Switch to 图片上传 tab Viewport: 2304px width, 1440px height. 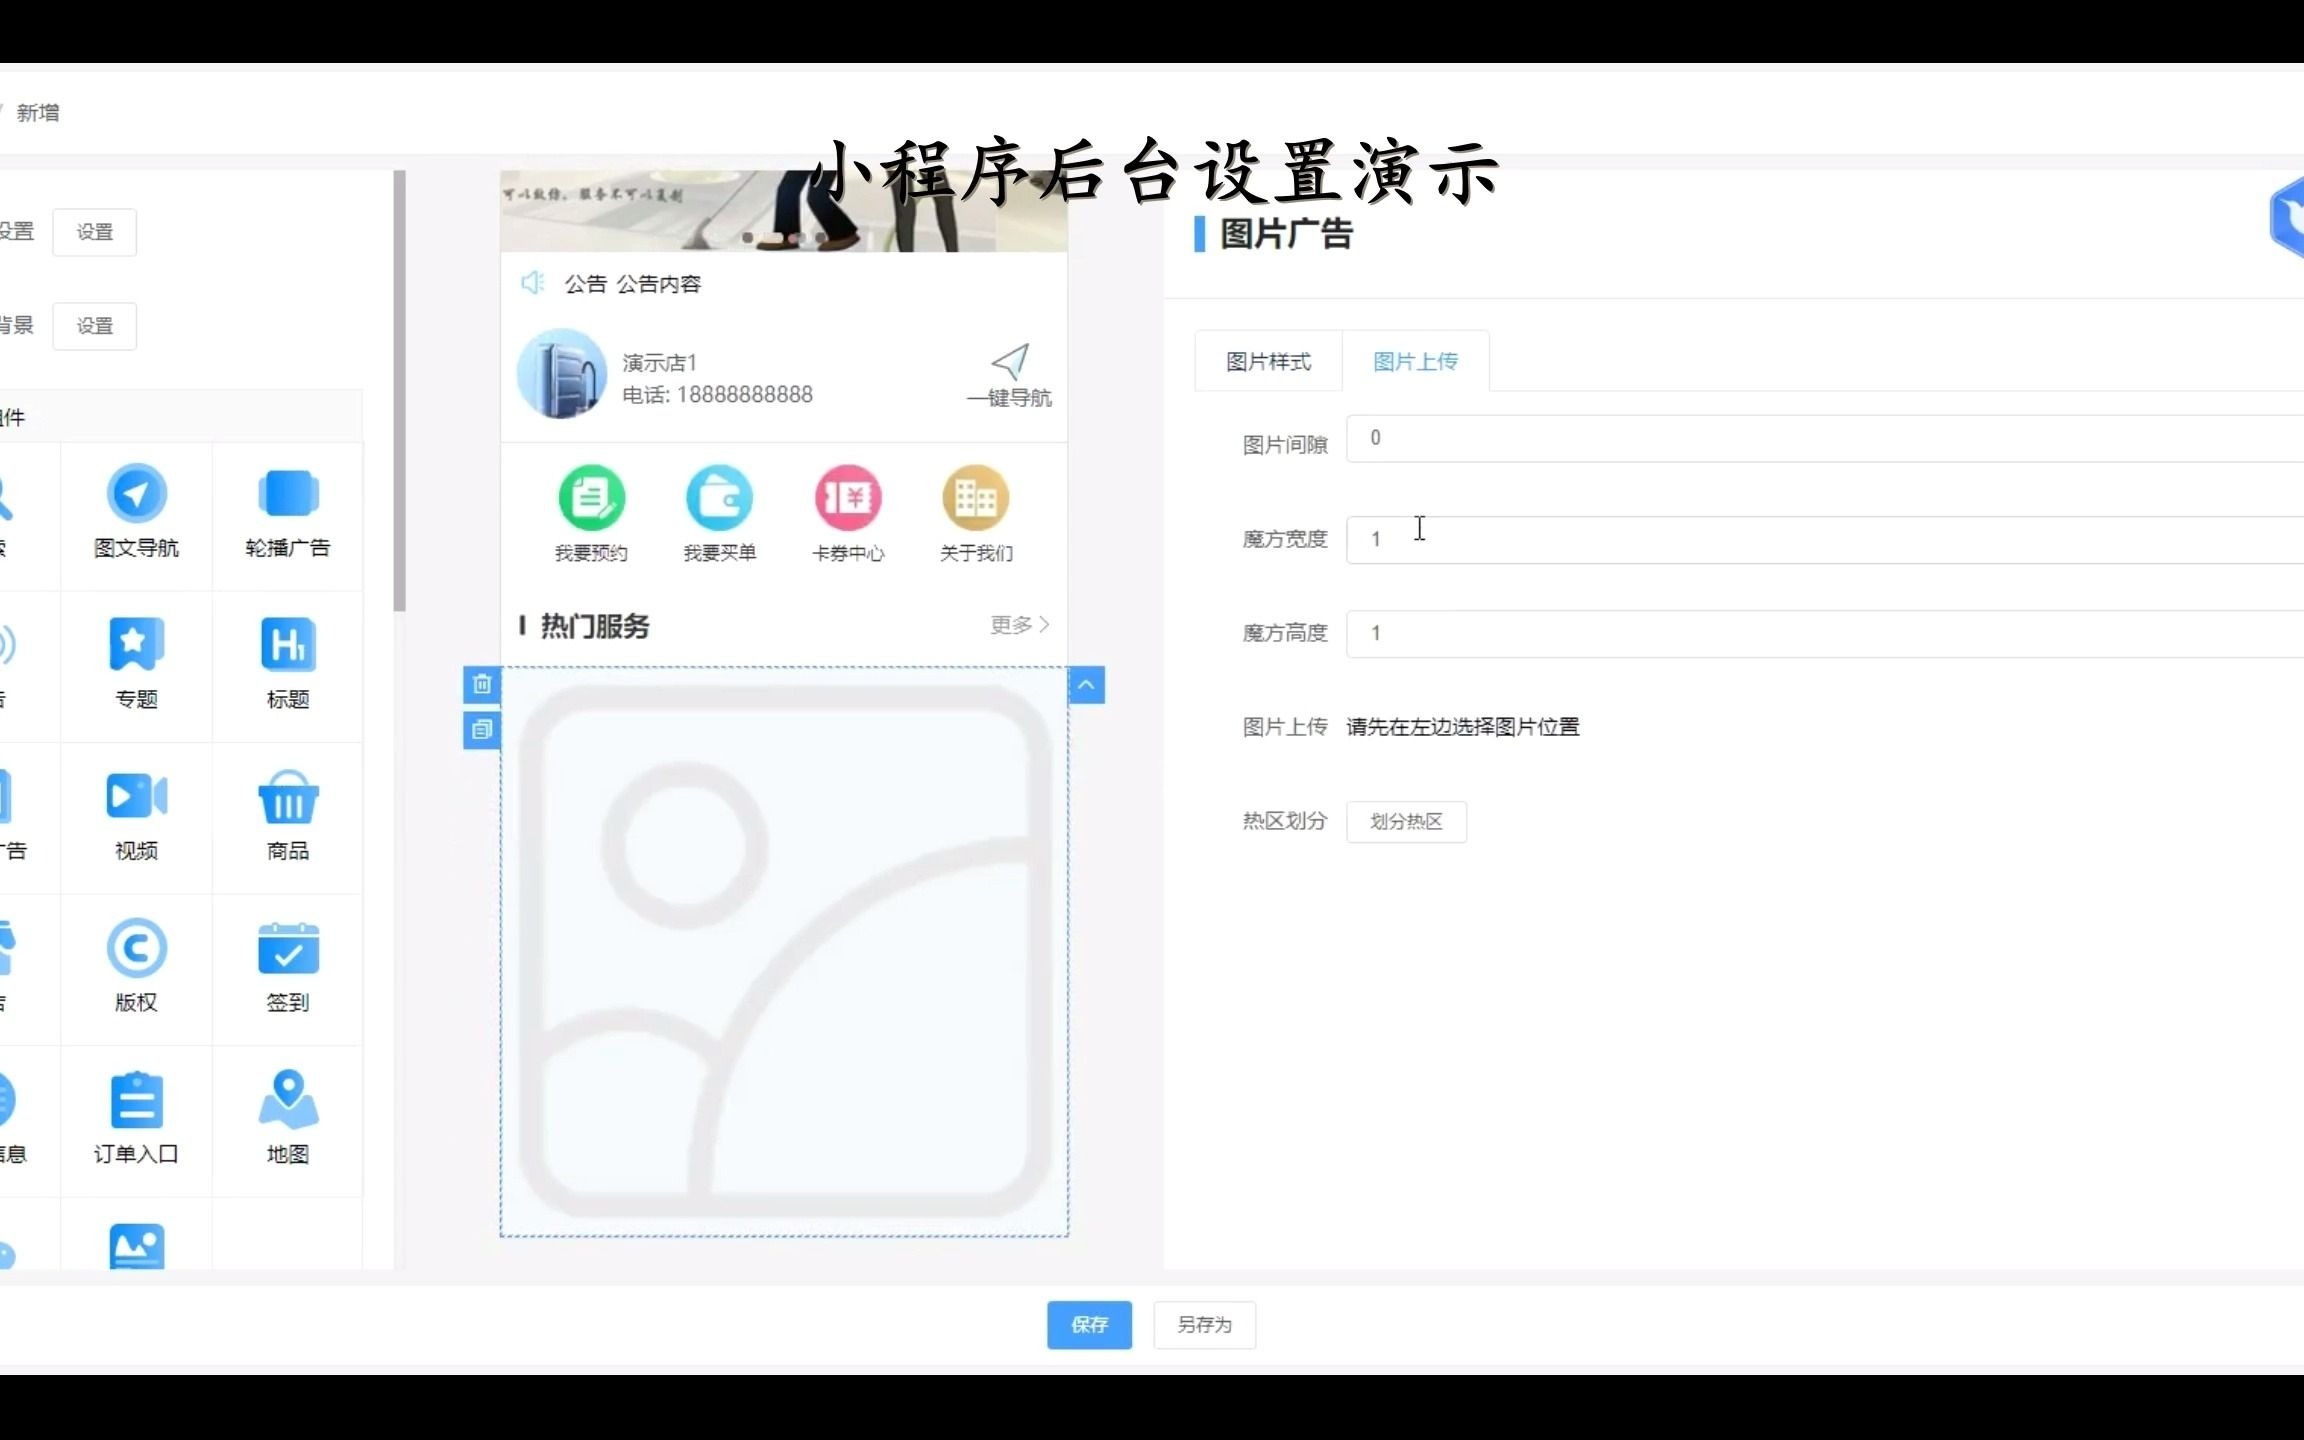coord(1413,362)
